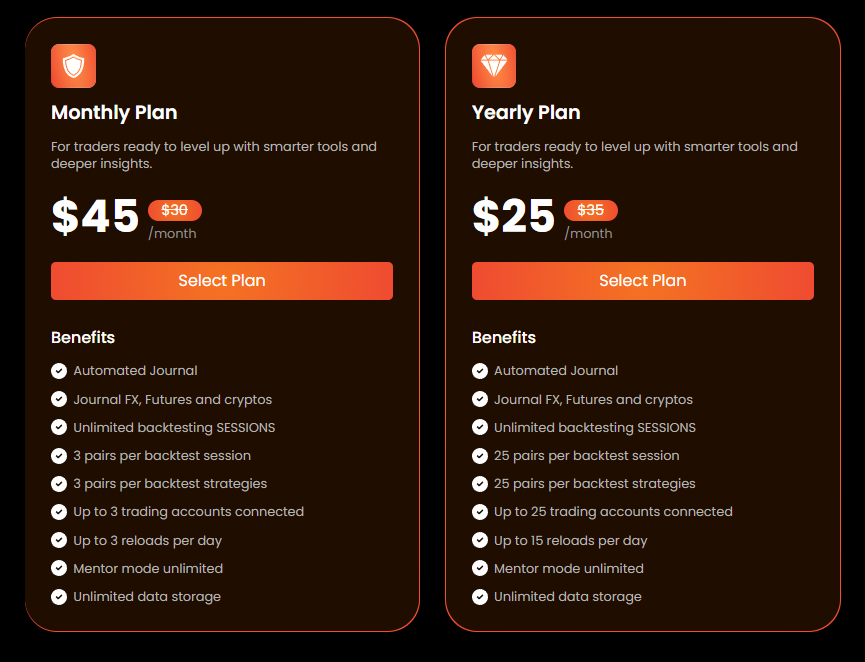Click check icon for '25 pairs per backtest strategies'
Viewport: 865px width, 662px height.
480,484
